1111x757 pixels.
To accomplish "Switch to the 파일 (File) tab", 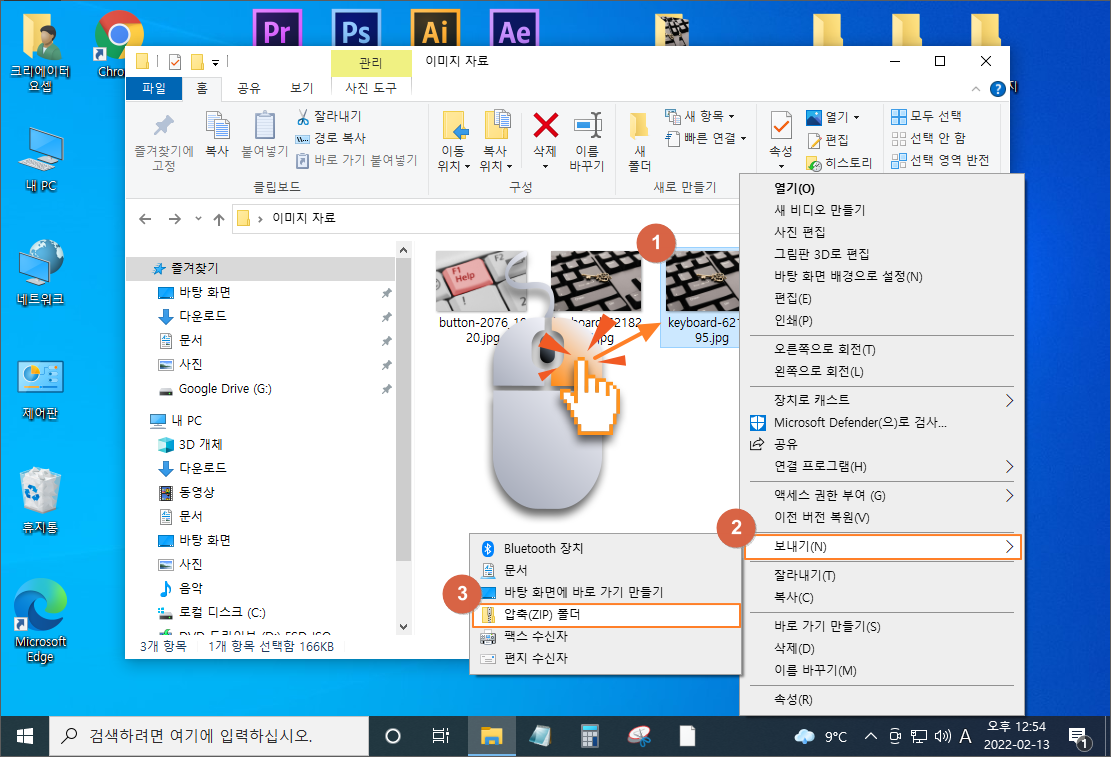I will (x=154, y=88).
